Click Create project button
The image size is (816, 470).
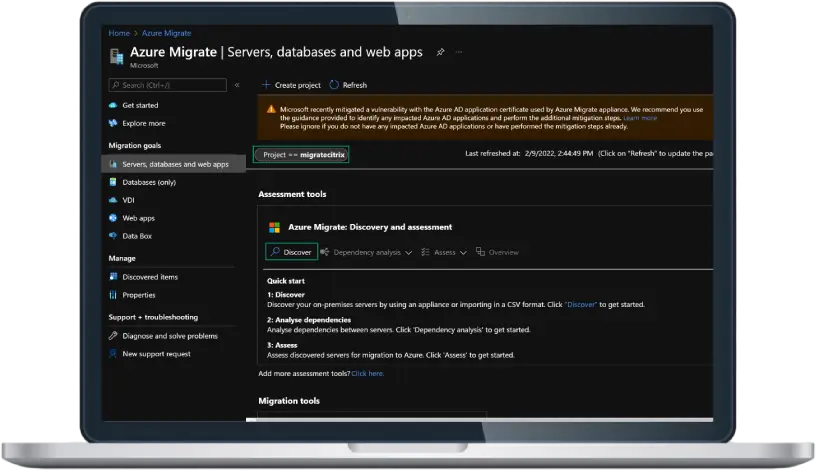[291, 85]
